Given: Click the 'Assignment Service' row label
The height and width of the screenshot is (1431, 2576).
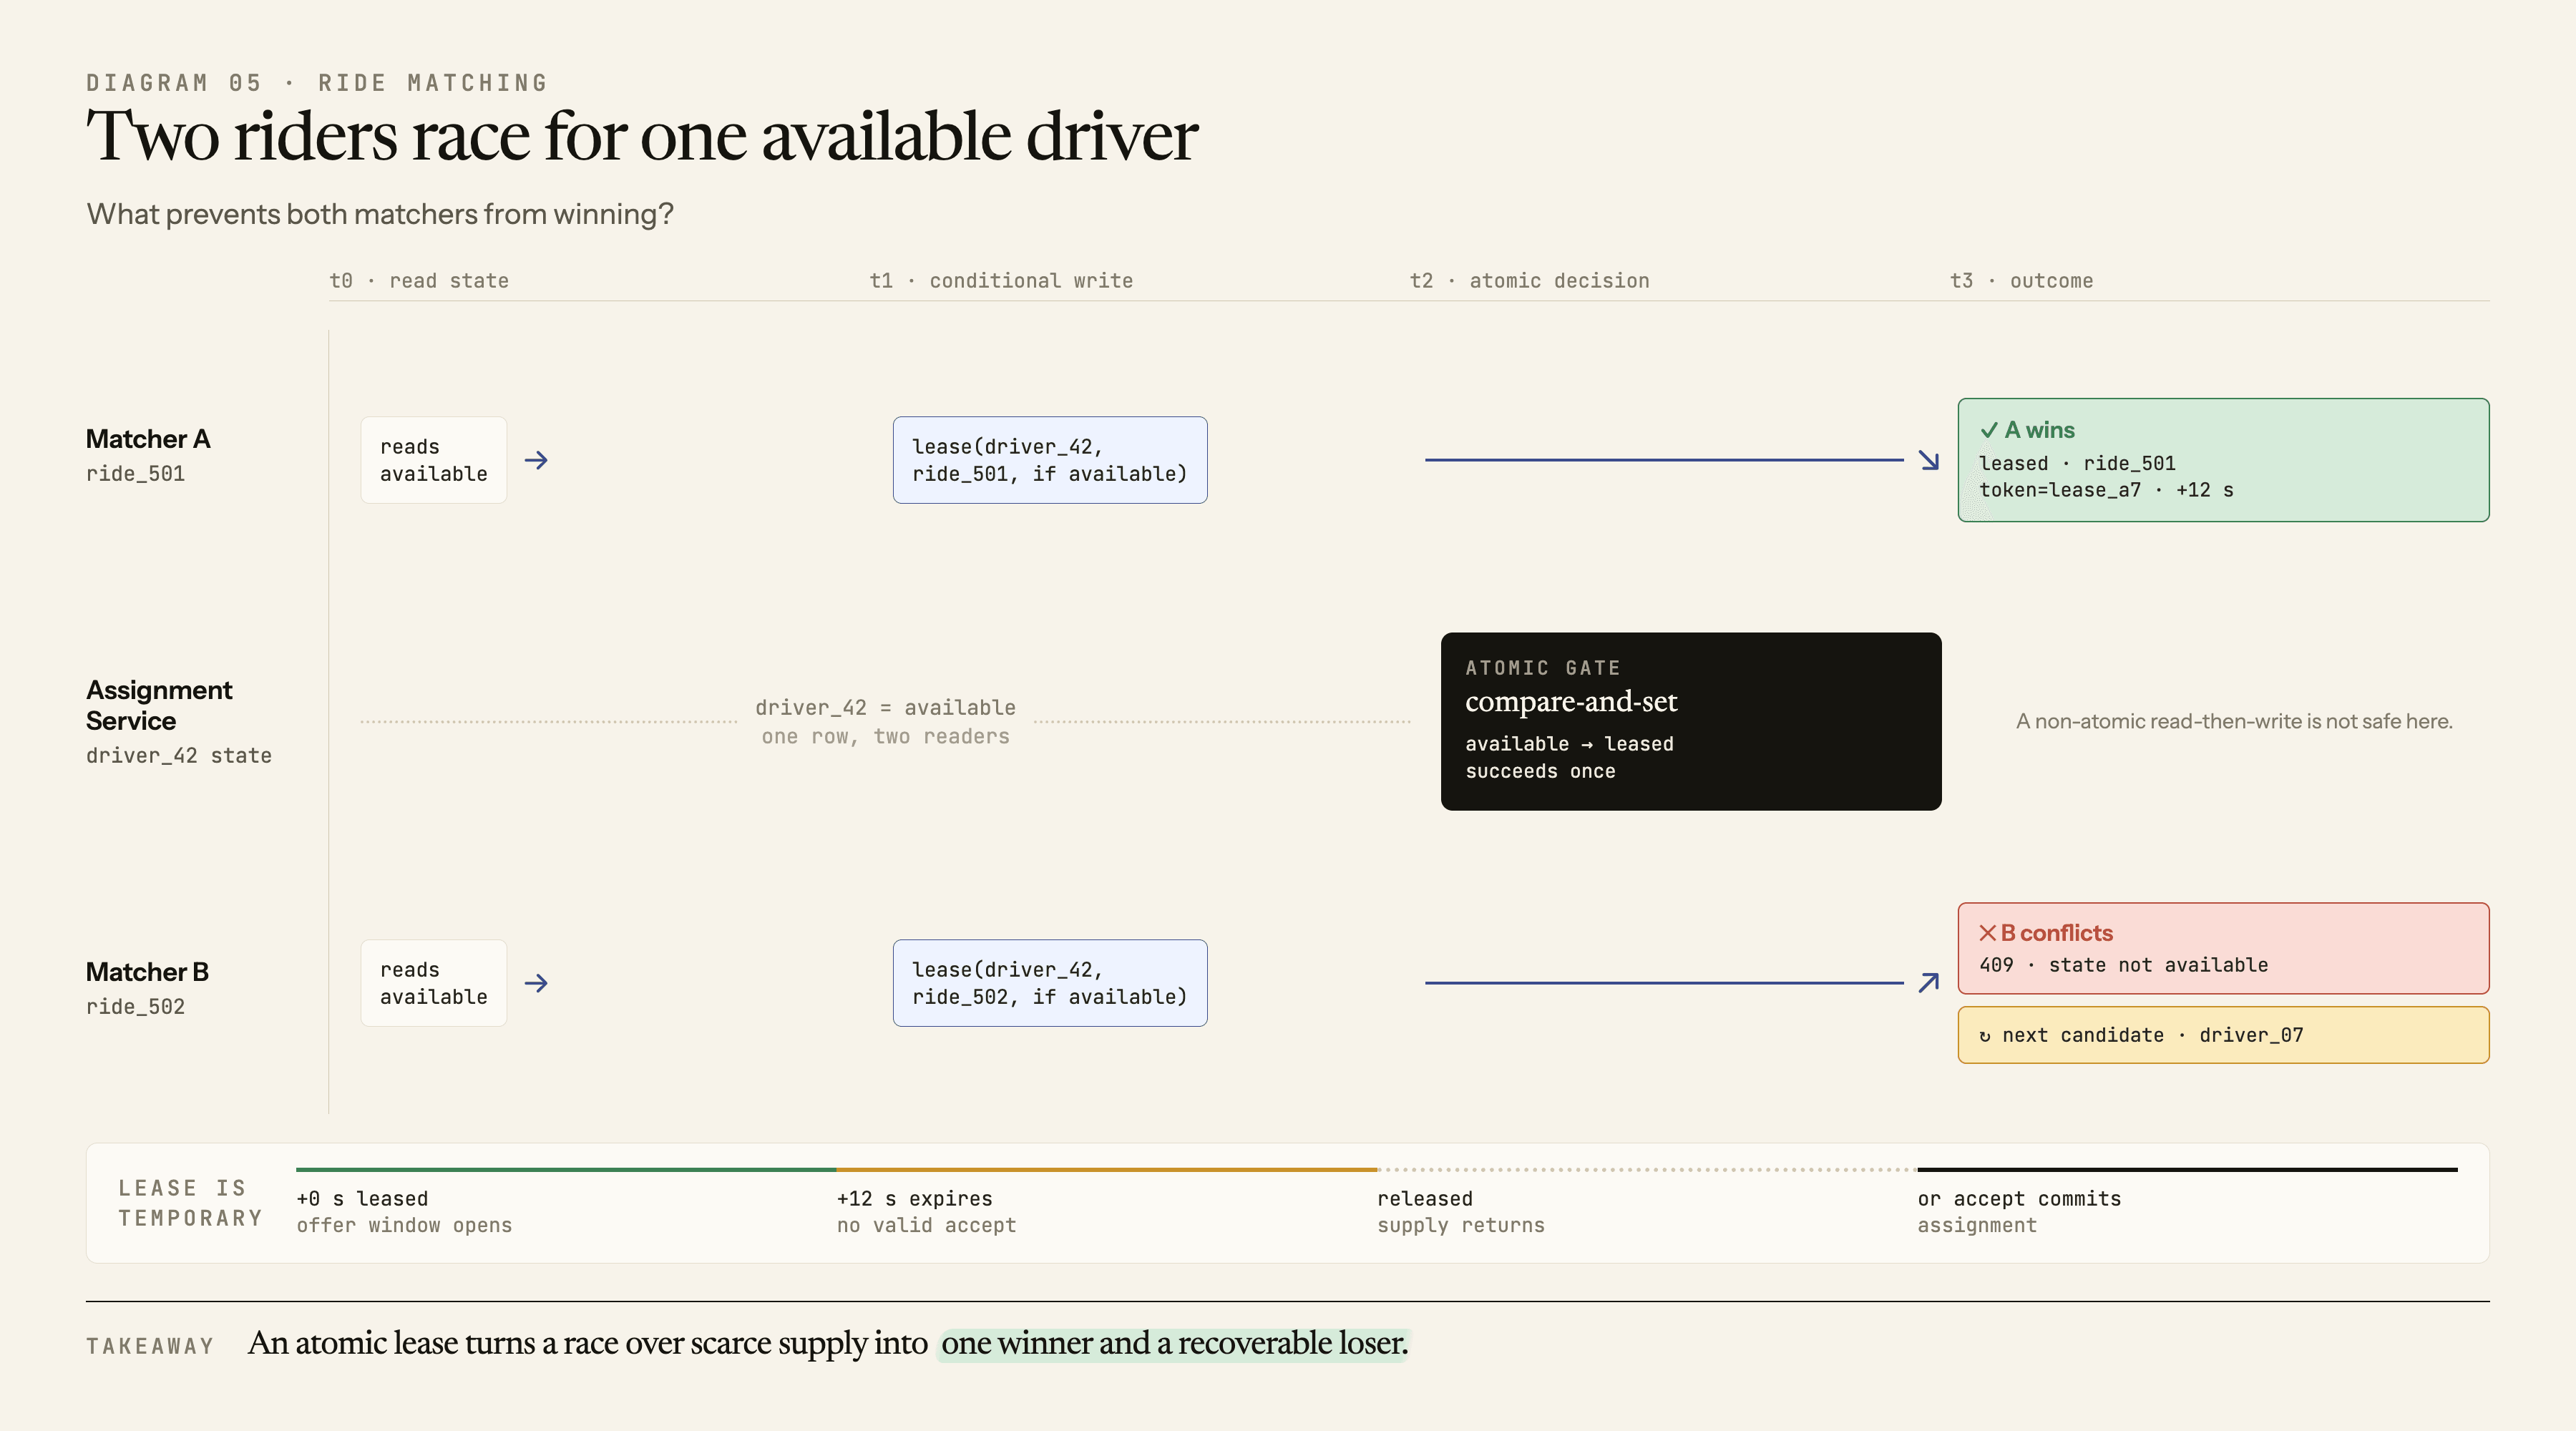Looking at the screenshot, I should (x=159, y=705).
